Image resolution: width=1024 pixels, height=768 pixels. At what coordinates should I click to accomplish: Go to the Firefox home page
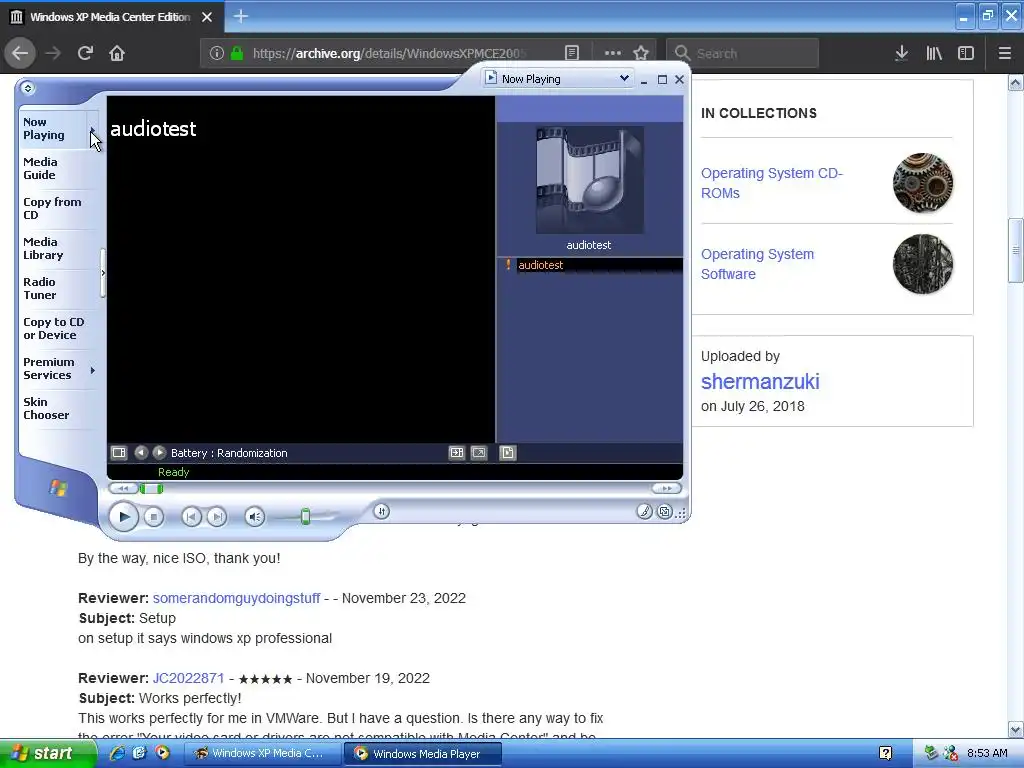117,53
